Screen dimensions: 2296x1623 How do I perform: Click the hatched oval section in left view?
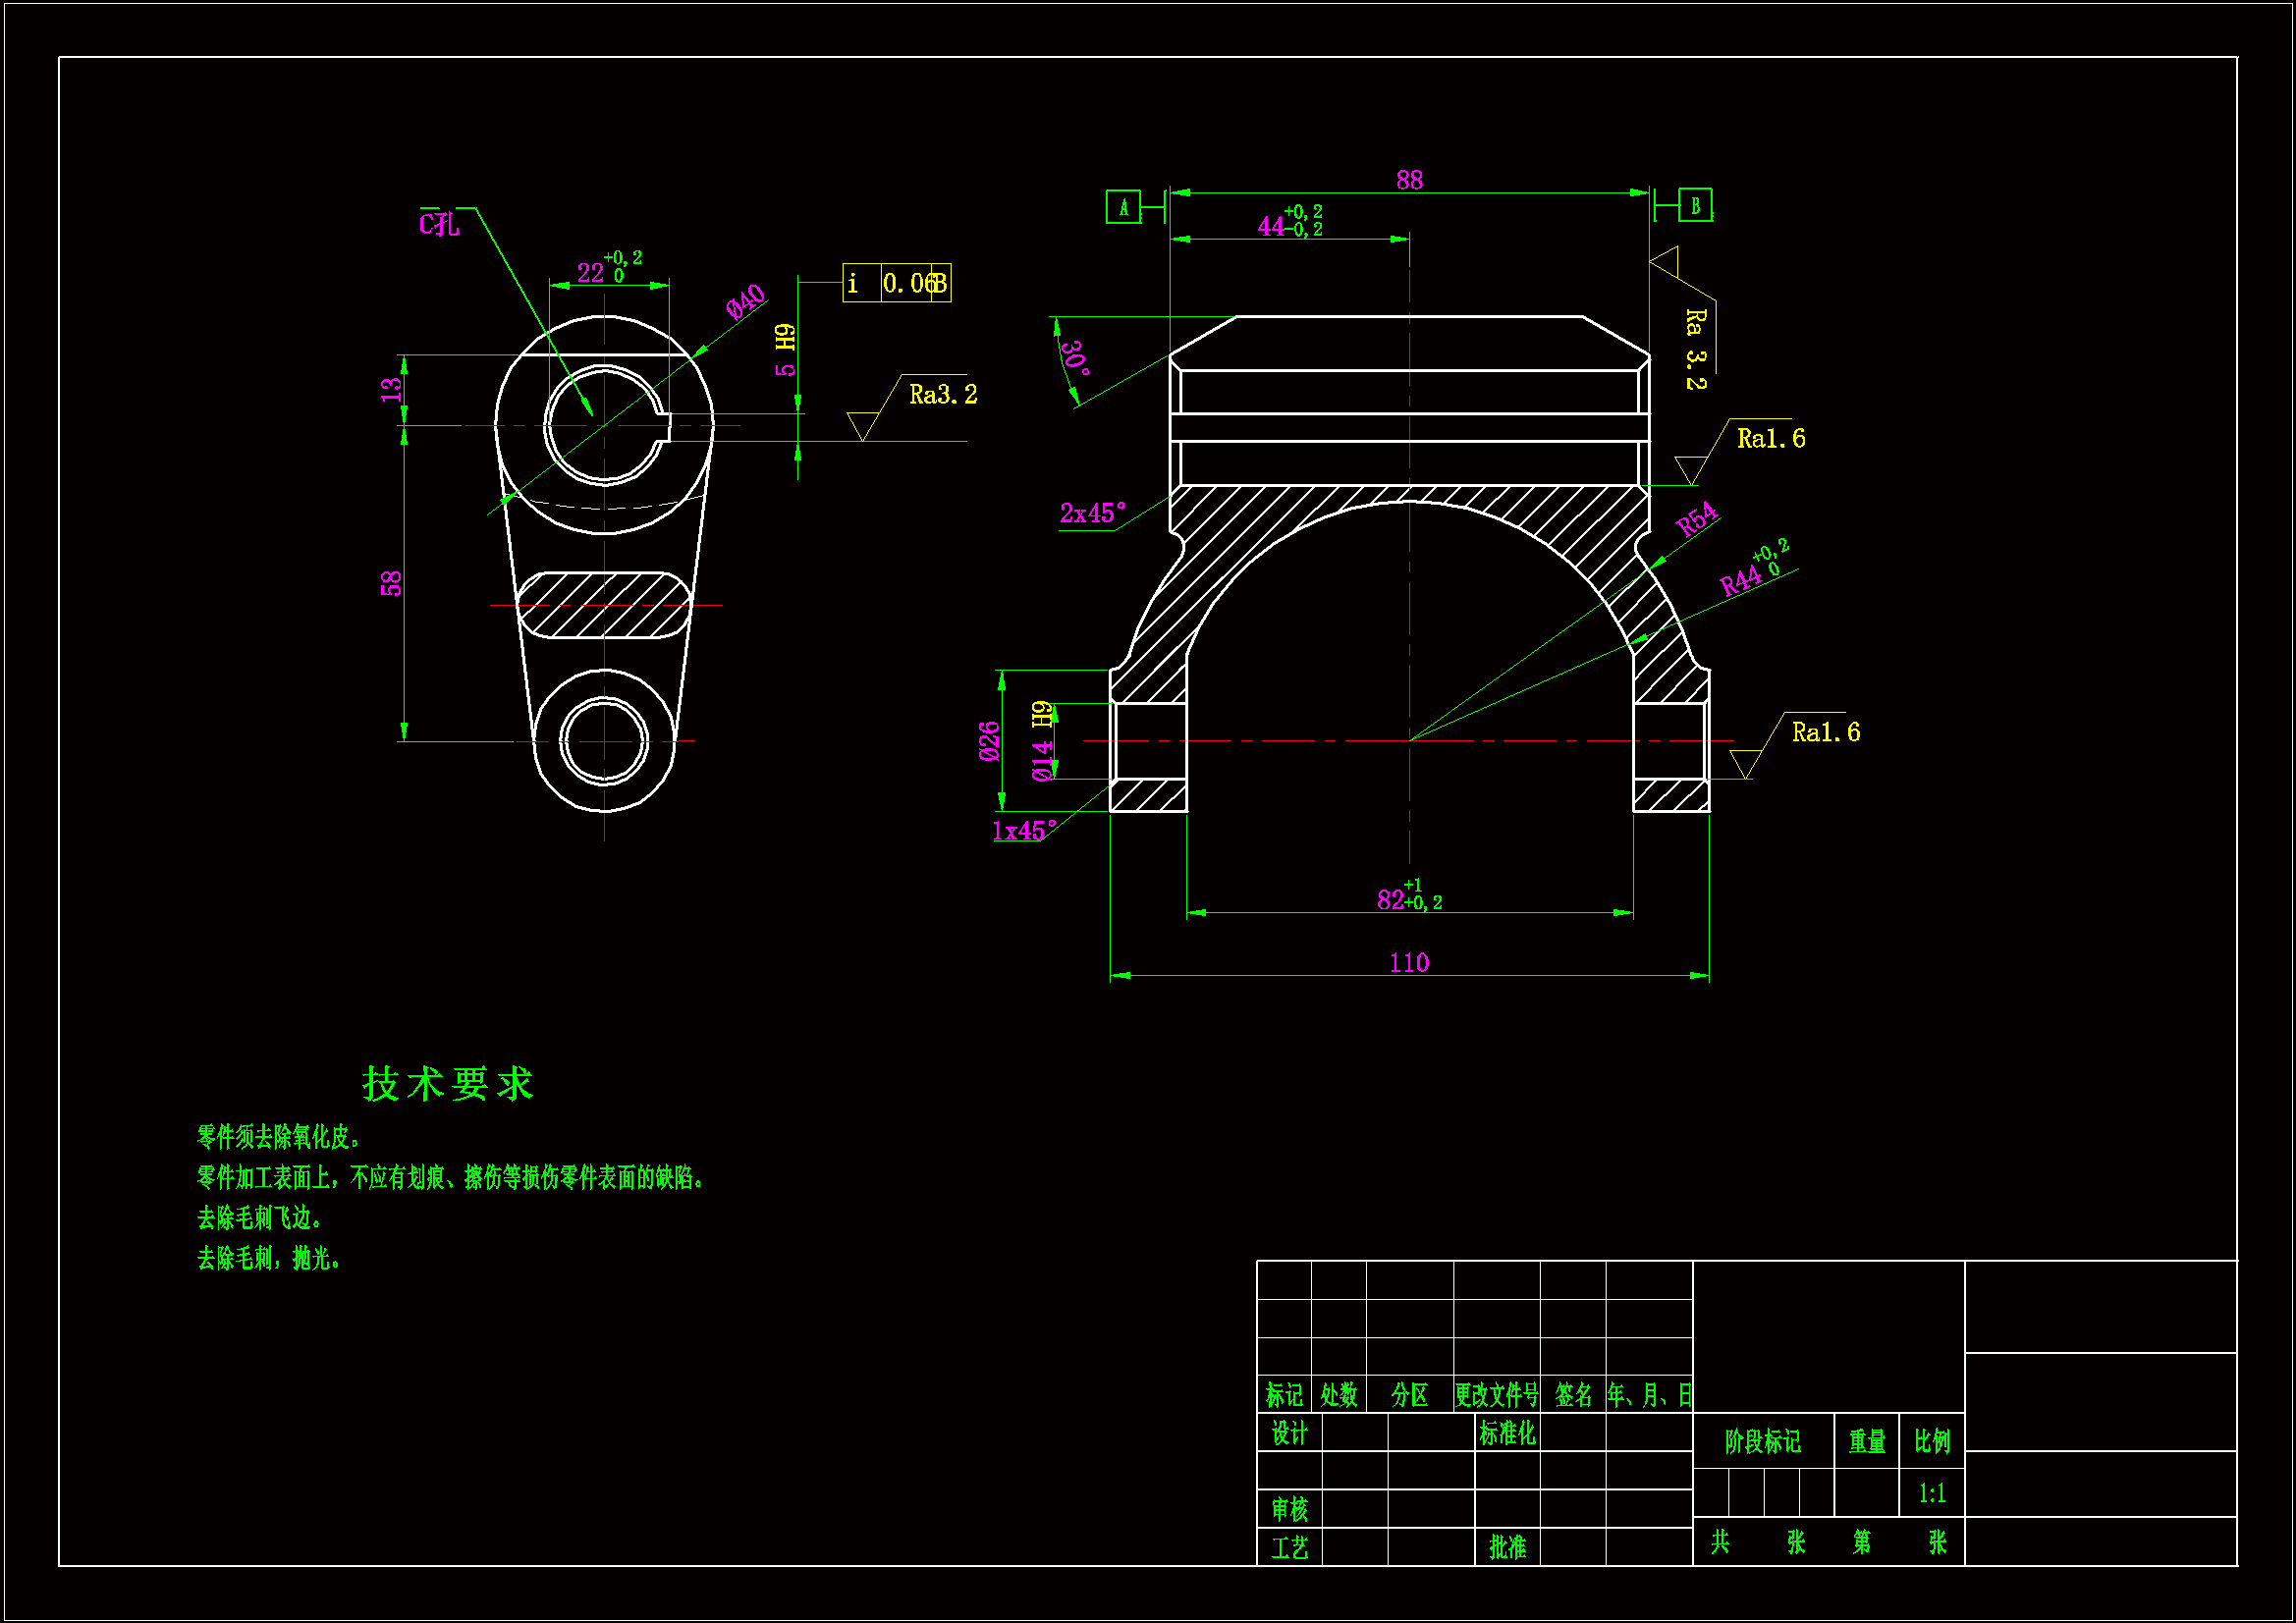click(604, 605)
